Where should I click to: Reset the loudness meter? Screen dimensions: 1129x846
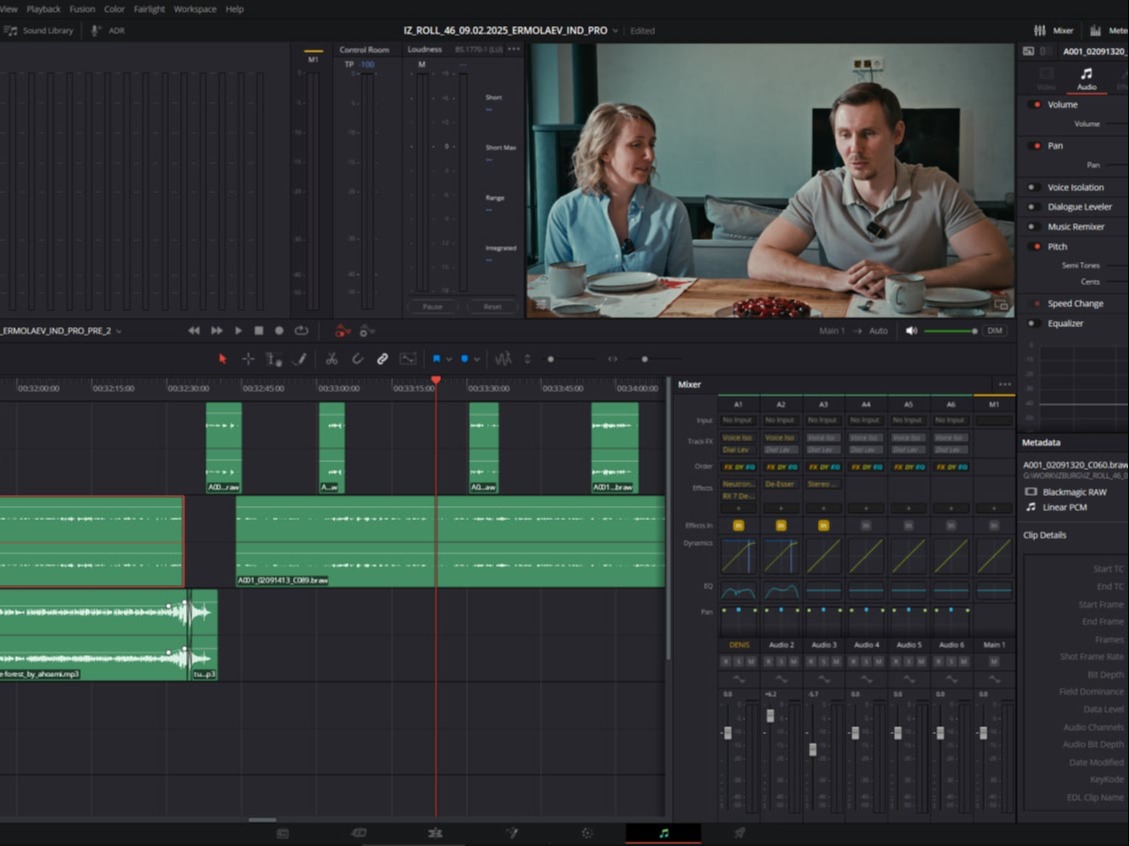pos(492,307)
